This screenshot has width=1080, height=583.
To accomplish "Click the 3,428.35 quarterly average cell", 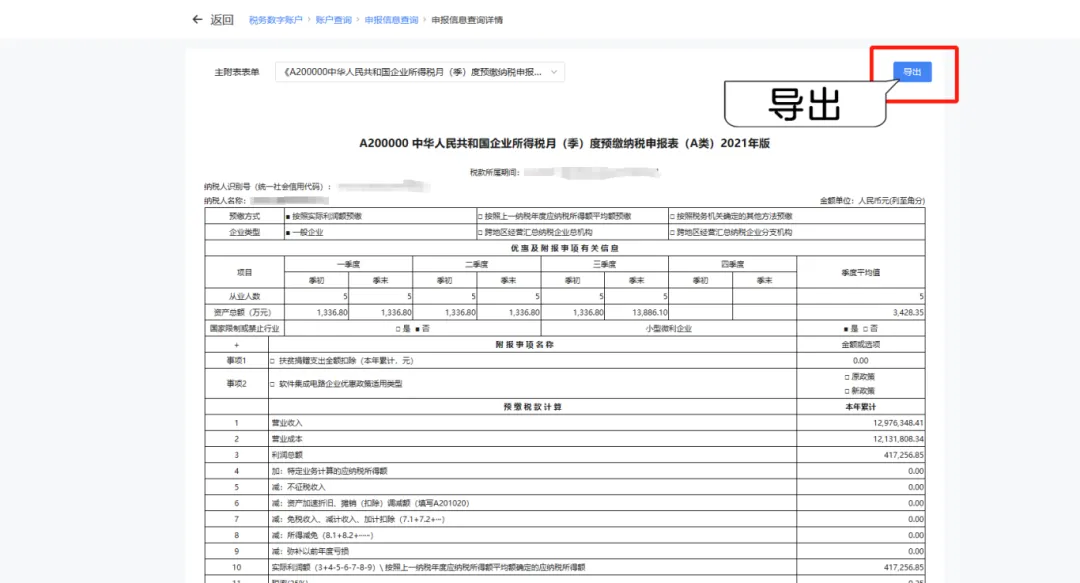I will pyautogui.click(x=861, y=312).
